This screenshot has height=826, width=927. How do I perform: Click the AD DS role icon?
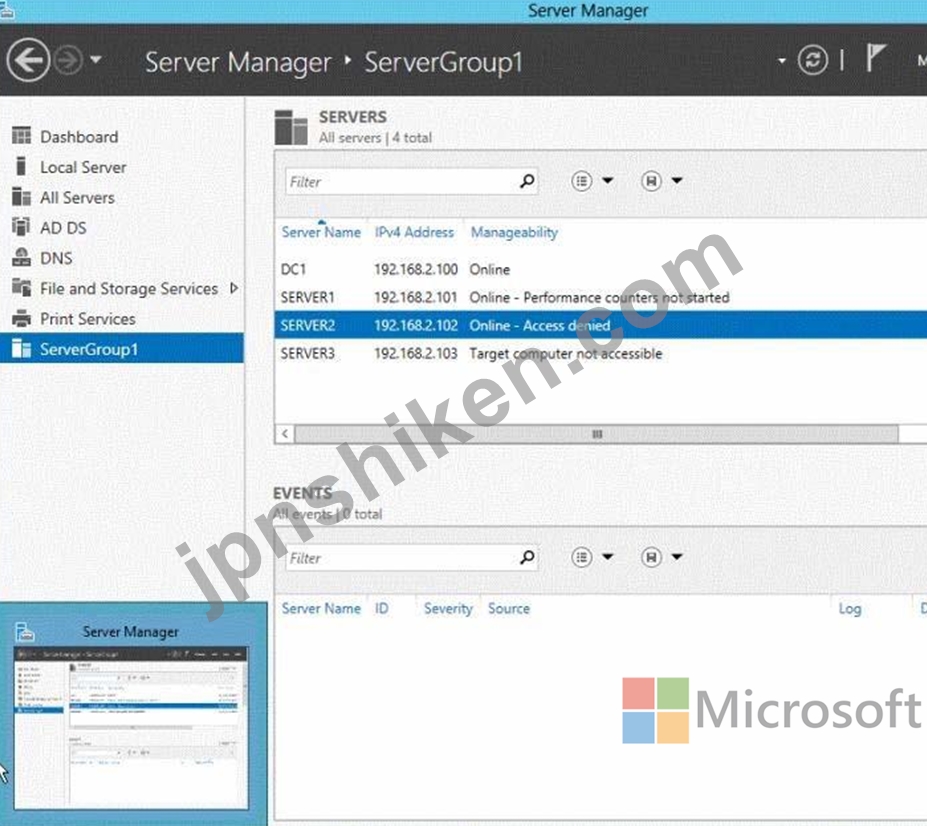21,226
